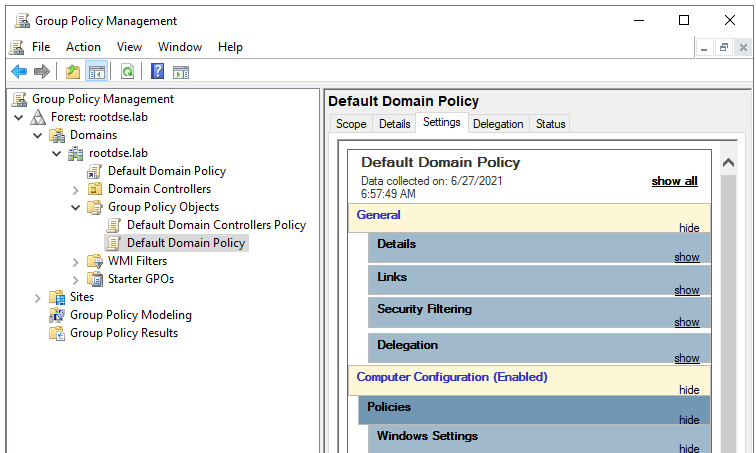Switch to the Delegation tab
This screenshot has height=453, width=756.
click(x=498, y=124)
